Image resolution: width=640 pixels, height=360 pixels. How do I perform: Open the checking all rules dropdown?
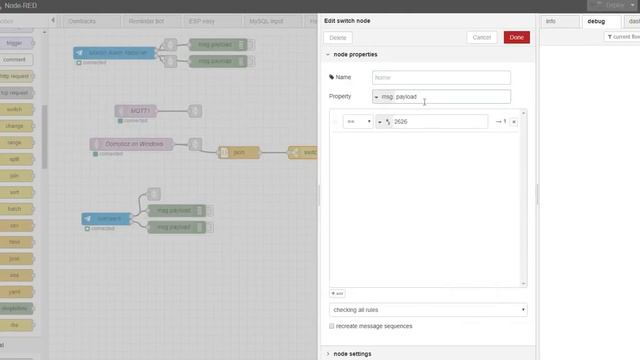coord(428,310)
